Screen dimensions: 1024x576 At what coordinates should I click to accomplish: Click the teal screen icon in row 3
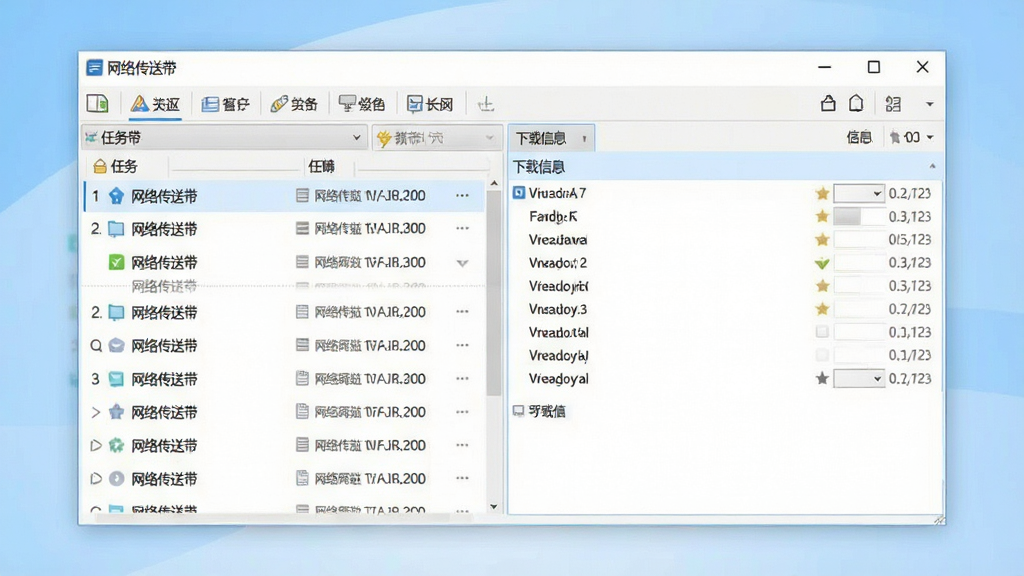[116, 379]
